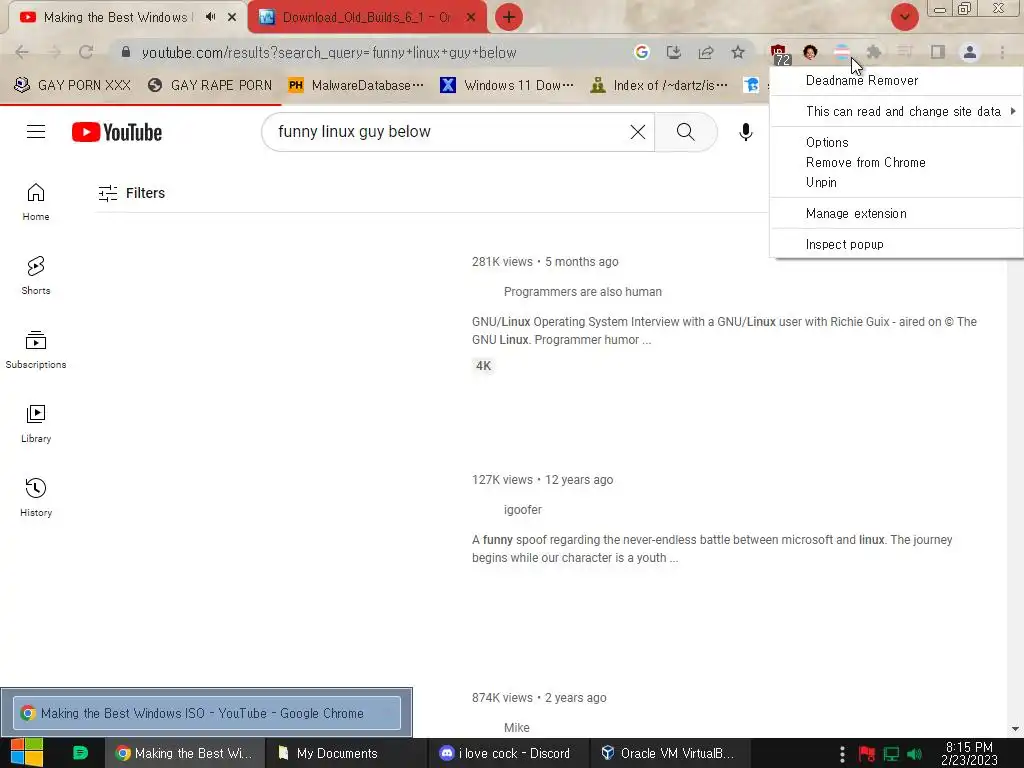Open the YouTube hamburger guide menu
This screenshot has width=1024, height=768.
[x=36, y=132]
